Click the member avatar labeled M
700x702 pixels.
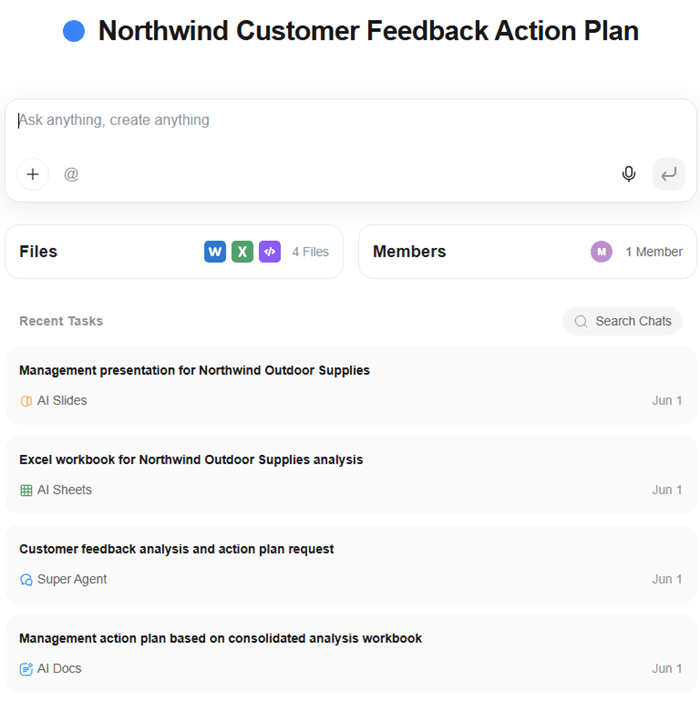[602, 252]
